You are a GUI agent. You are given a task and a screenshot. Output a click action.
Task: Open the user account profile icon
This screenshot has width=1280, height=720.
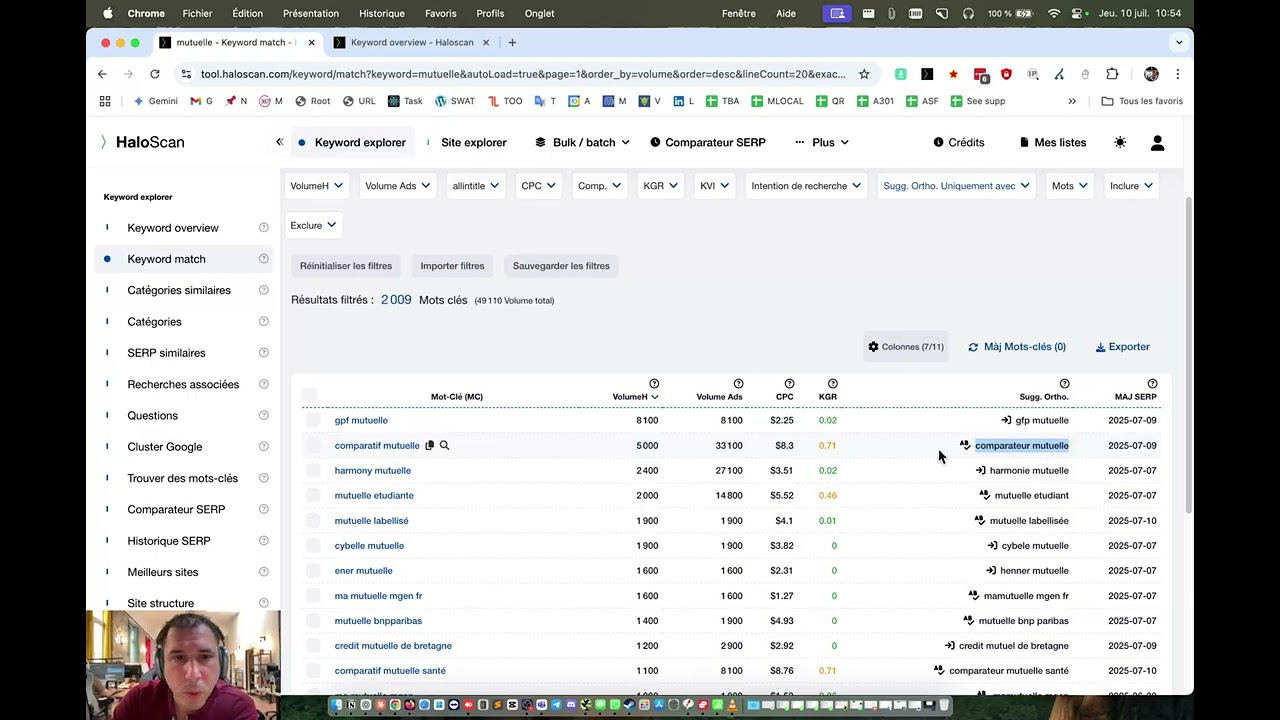(1157, 143)
